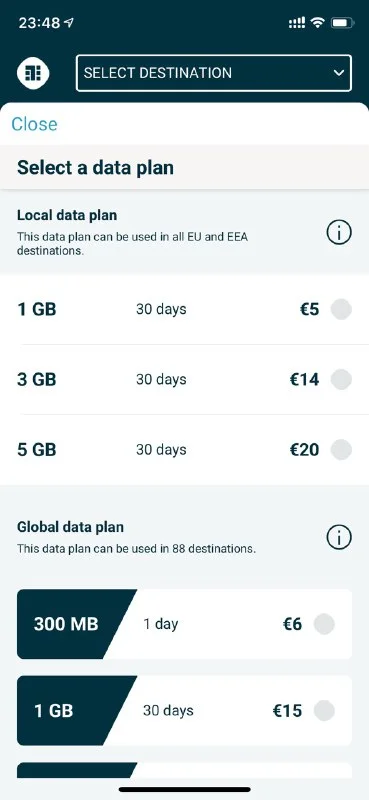Close the data plan sheet

tap(34, 124)
